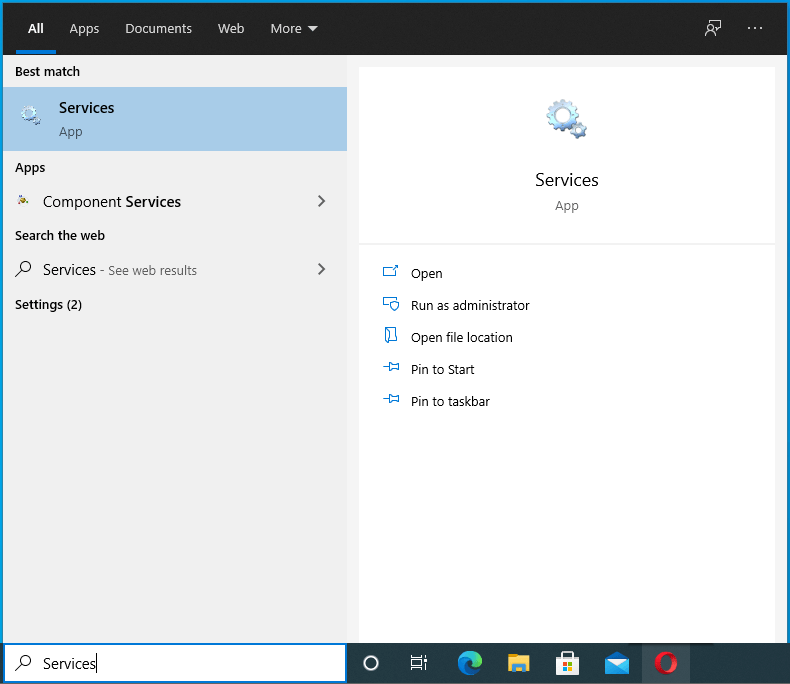Expand the Services web results chevron
Viewport: 790px width, 684px height.
(321, 269)
